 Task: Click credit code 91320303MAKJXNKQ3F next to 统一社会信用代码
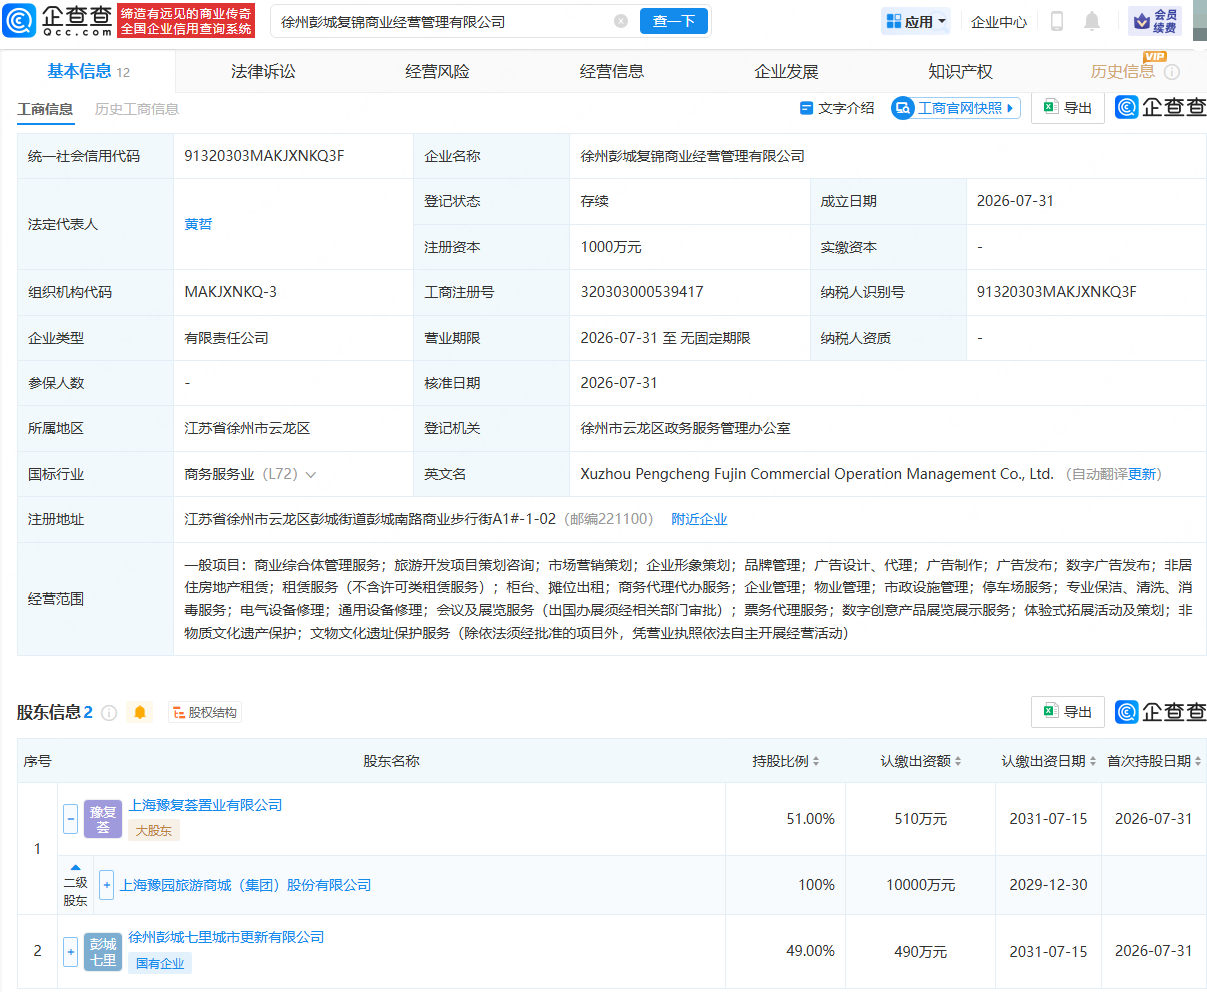[264, 156]
